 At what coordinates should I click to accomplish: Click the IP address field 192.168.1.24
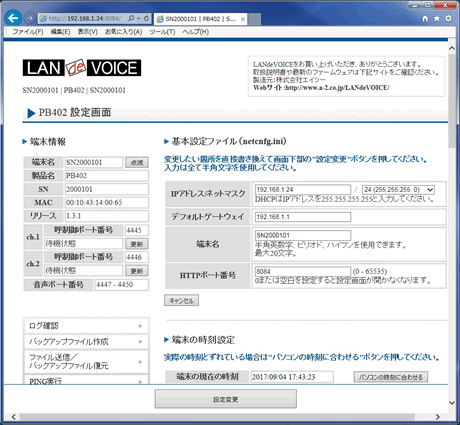point(303,190)
